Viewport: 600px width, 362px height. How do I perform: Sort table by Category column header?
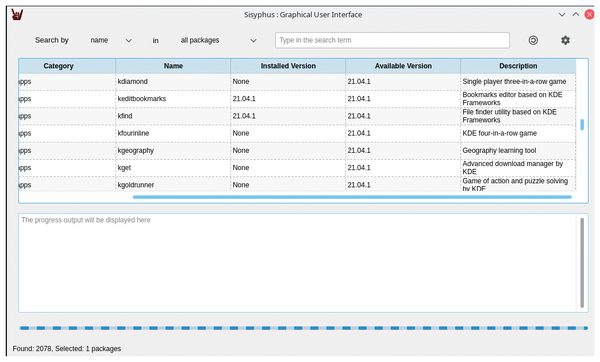(58, 66)
